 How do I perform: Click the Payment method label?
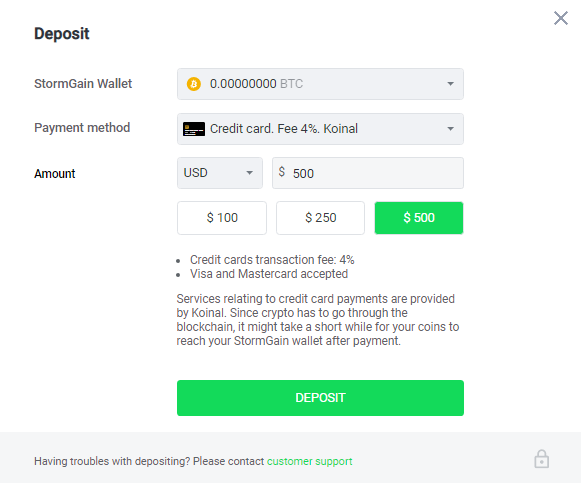coord(82,128)
